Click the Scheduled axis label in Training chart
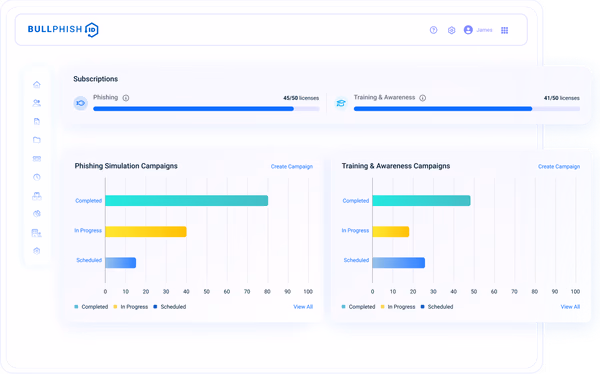This screenshot has height=374, width=600. coord(356,260)
